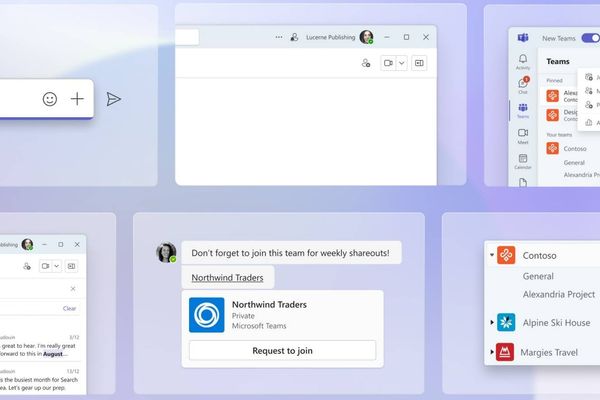Screen dimensions: 600x400
Task: Start a video call in the lower-left window
Action: click(45, 266)
